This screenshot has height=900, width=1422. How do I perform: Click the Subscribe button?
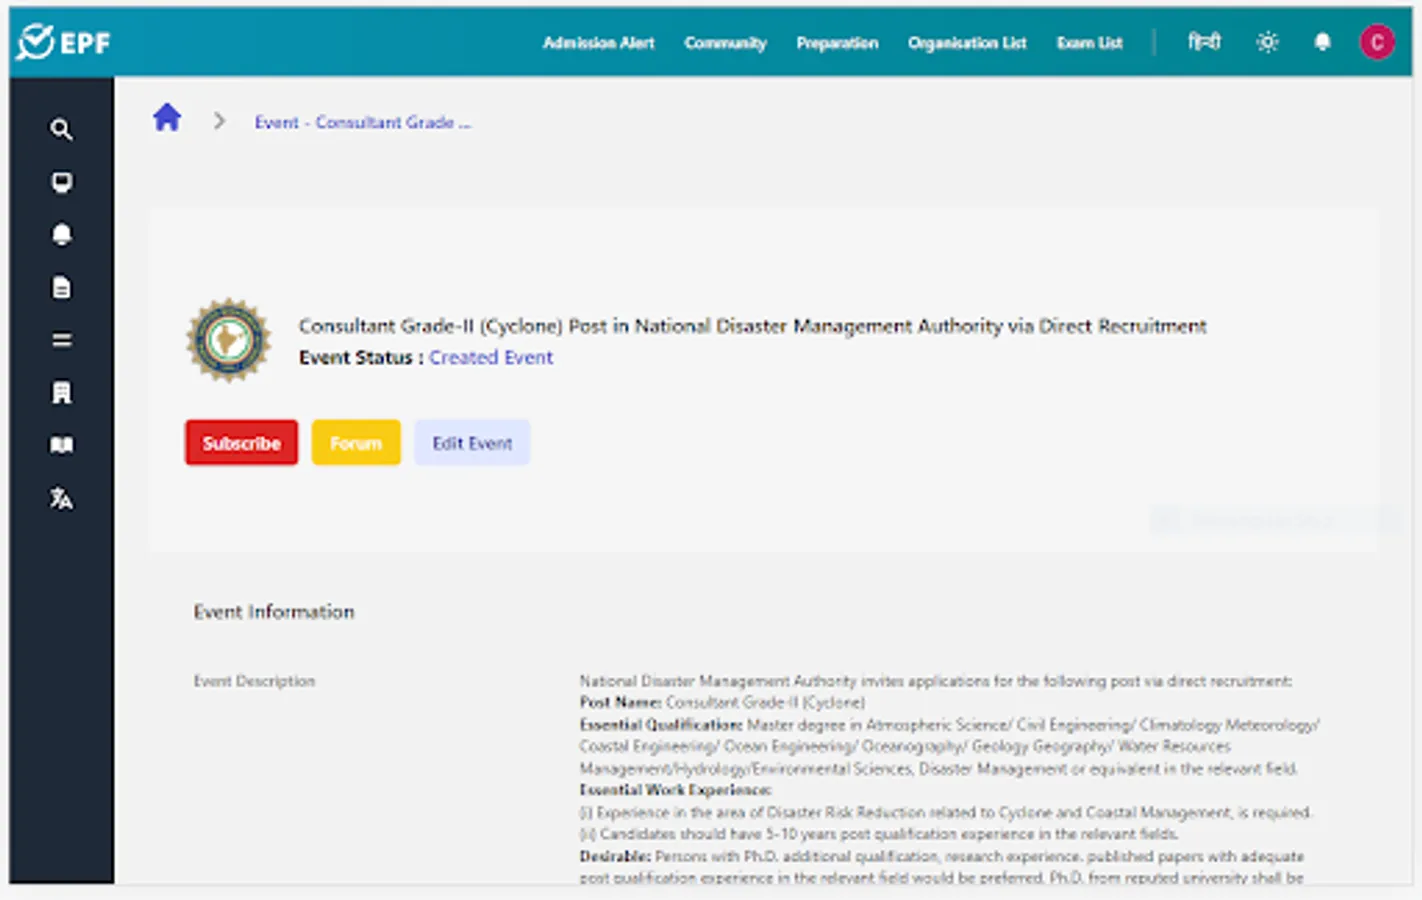coord(241,443)
